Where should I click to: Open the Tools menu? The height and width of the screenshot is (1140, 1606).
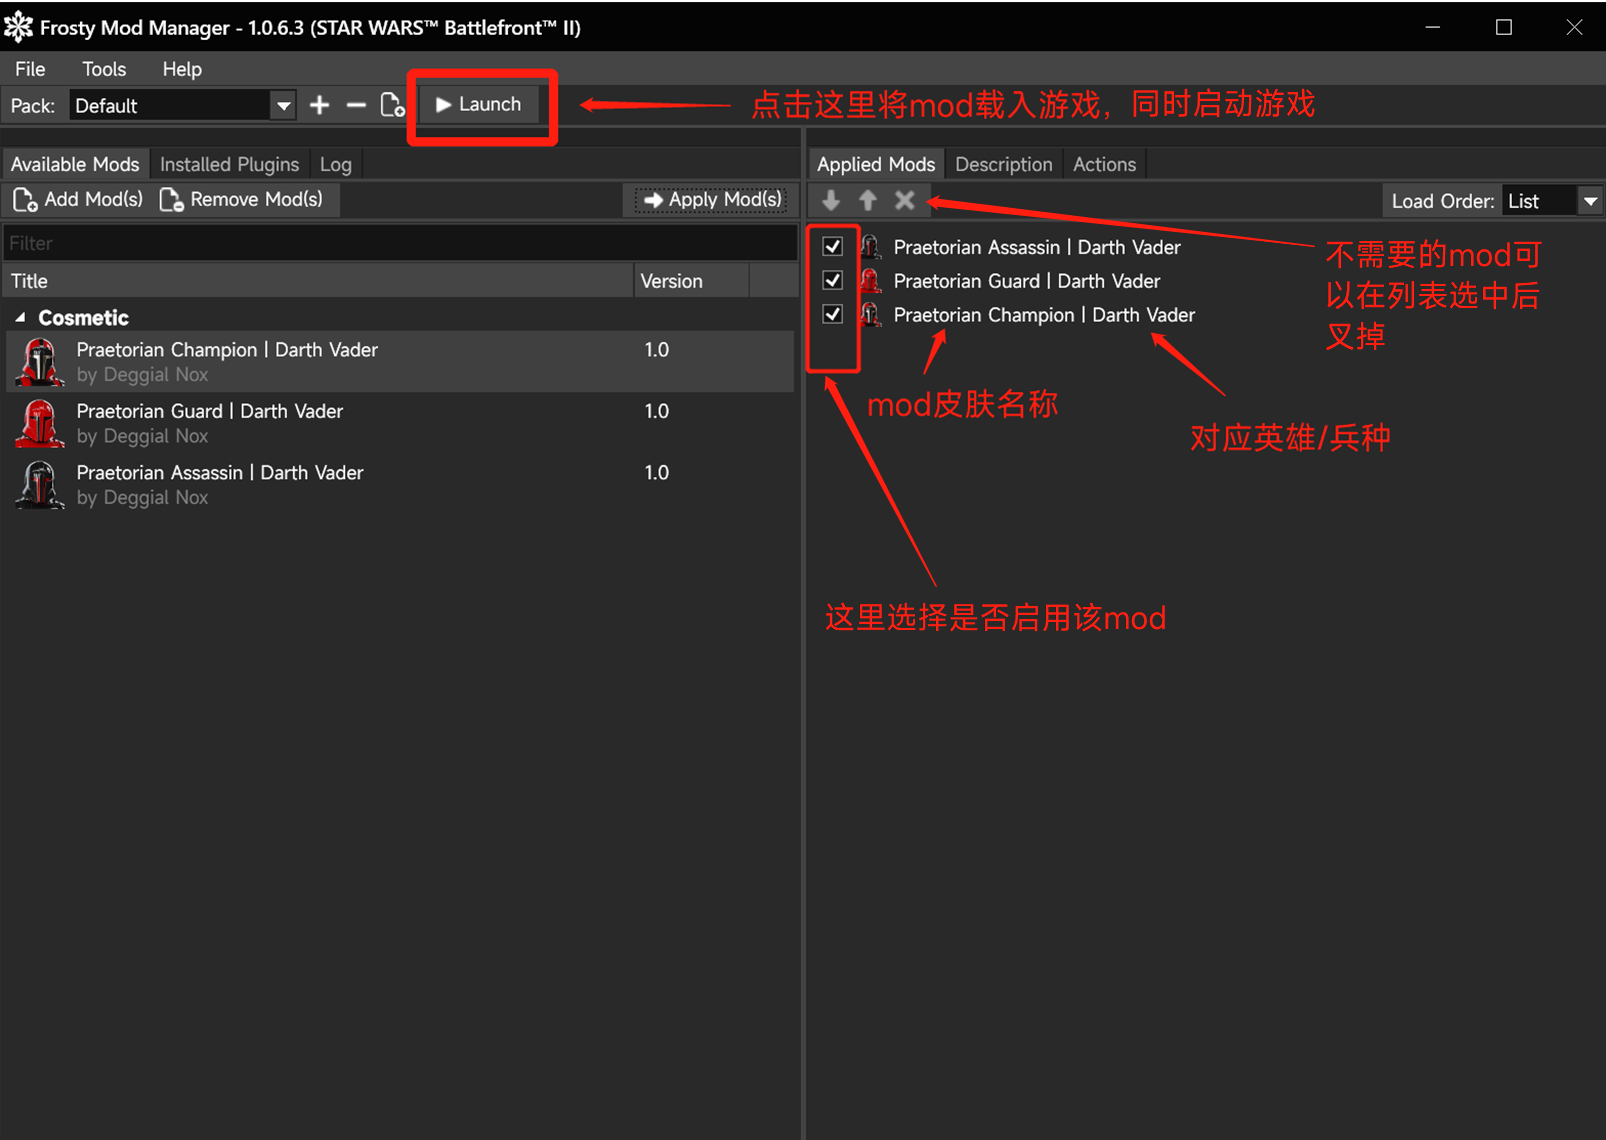pos(104,69)
